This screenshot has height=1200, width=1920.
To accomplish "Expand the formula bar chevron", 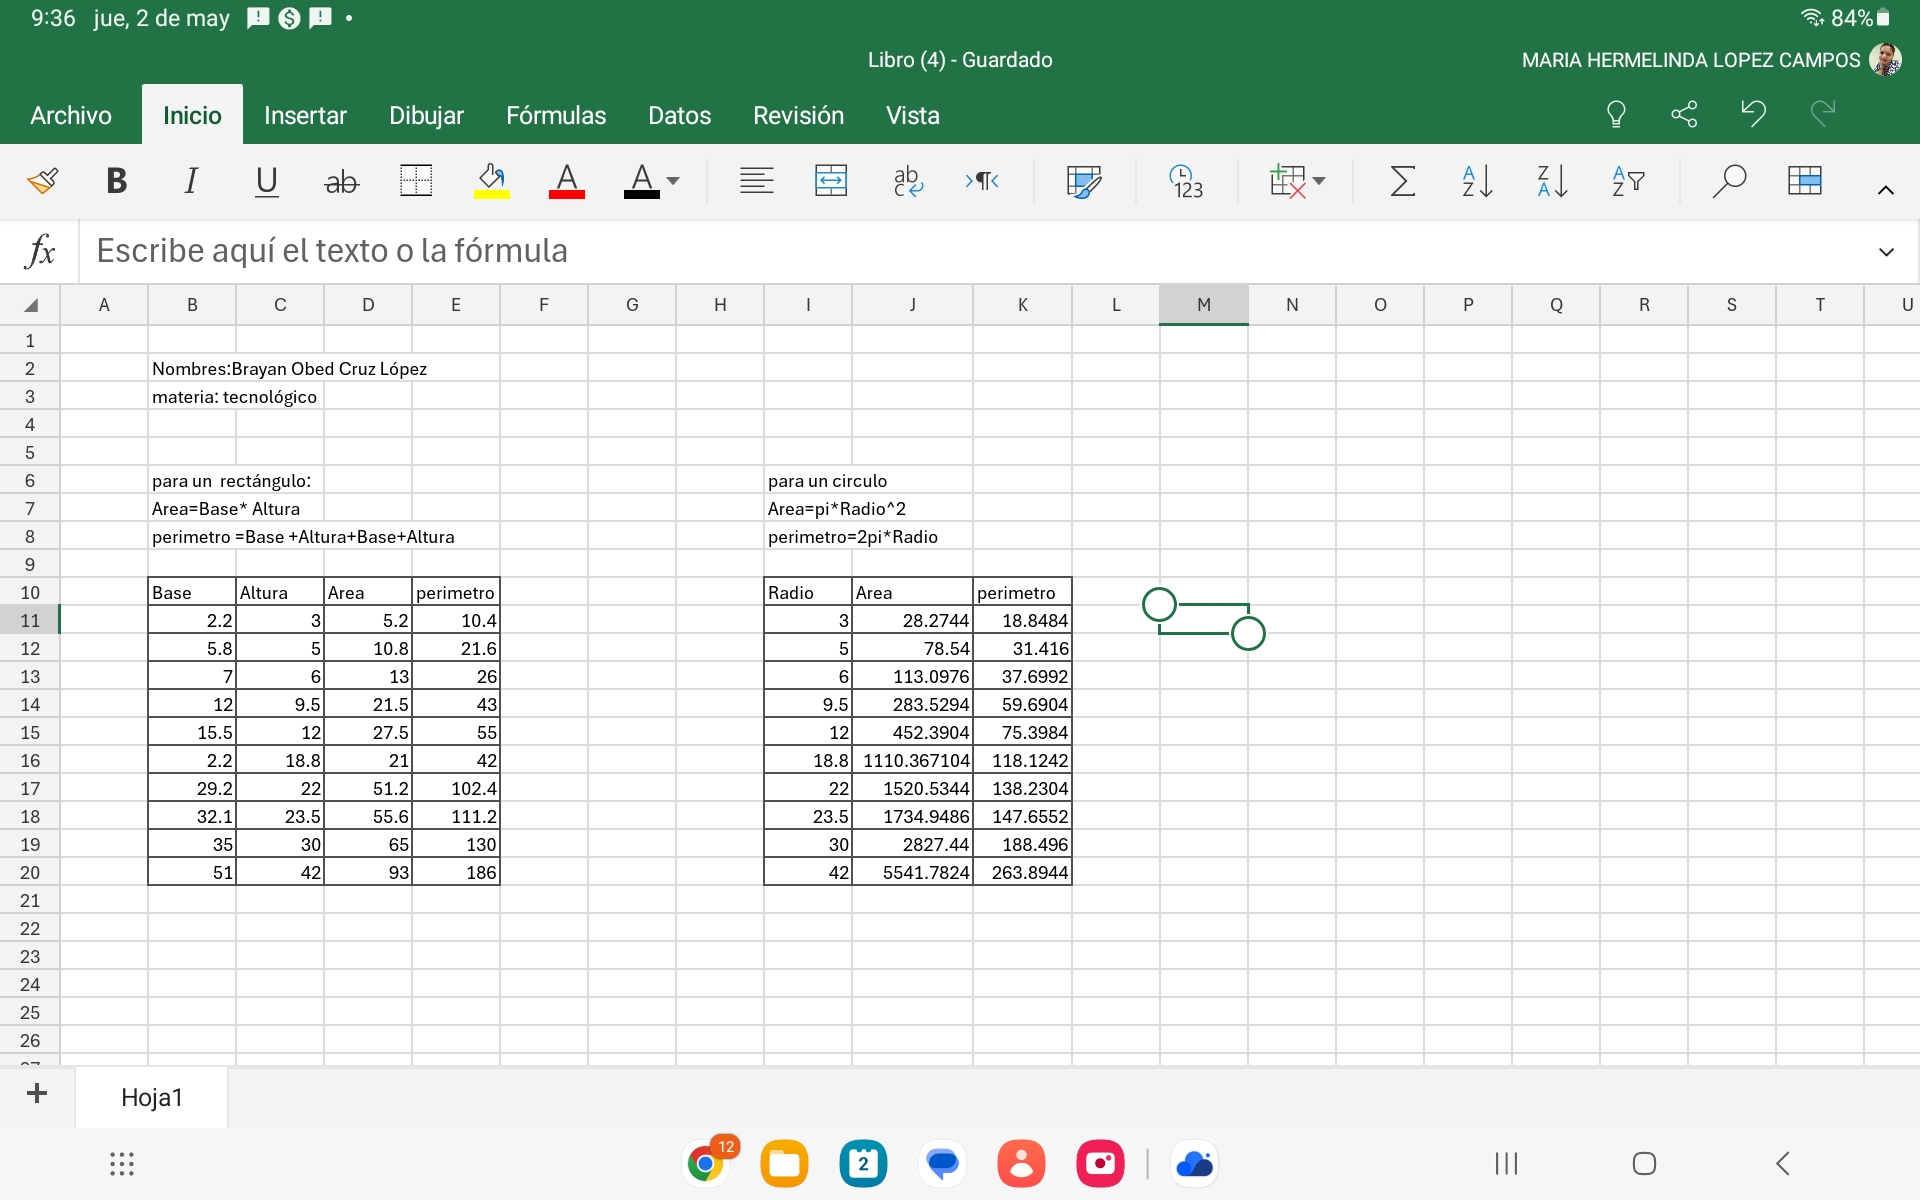I will [x=1886, y=252].
